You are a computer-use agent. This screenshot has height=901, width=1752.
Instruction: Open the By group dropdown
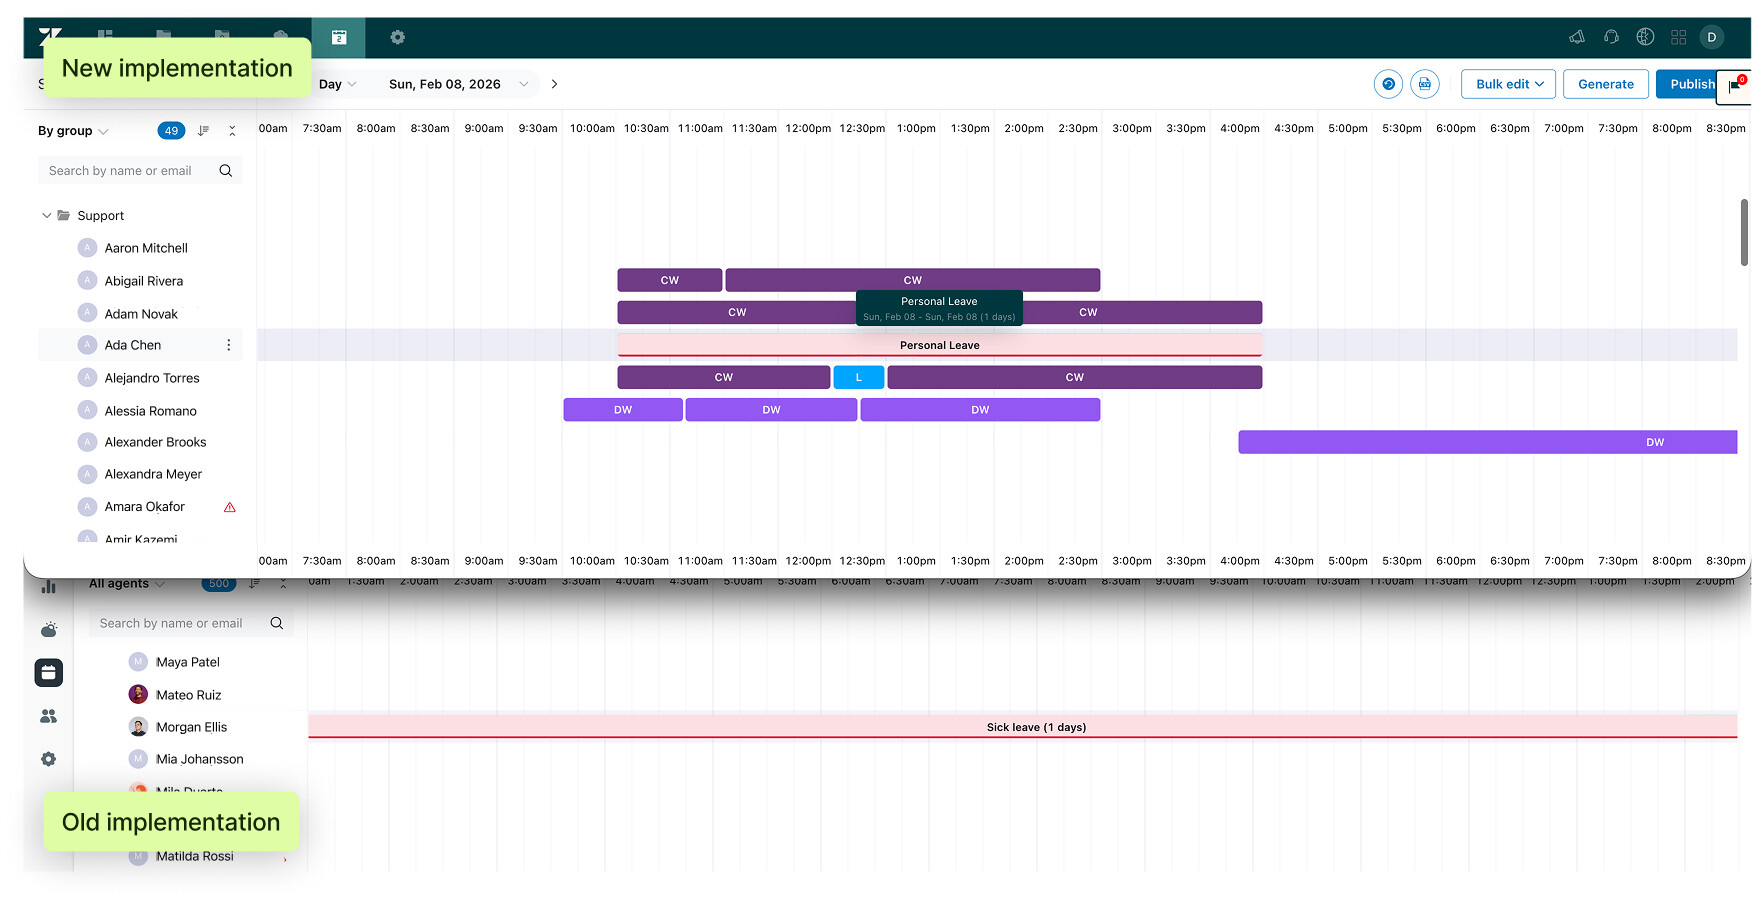click(73, 131)
